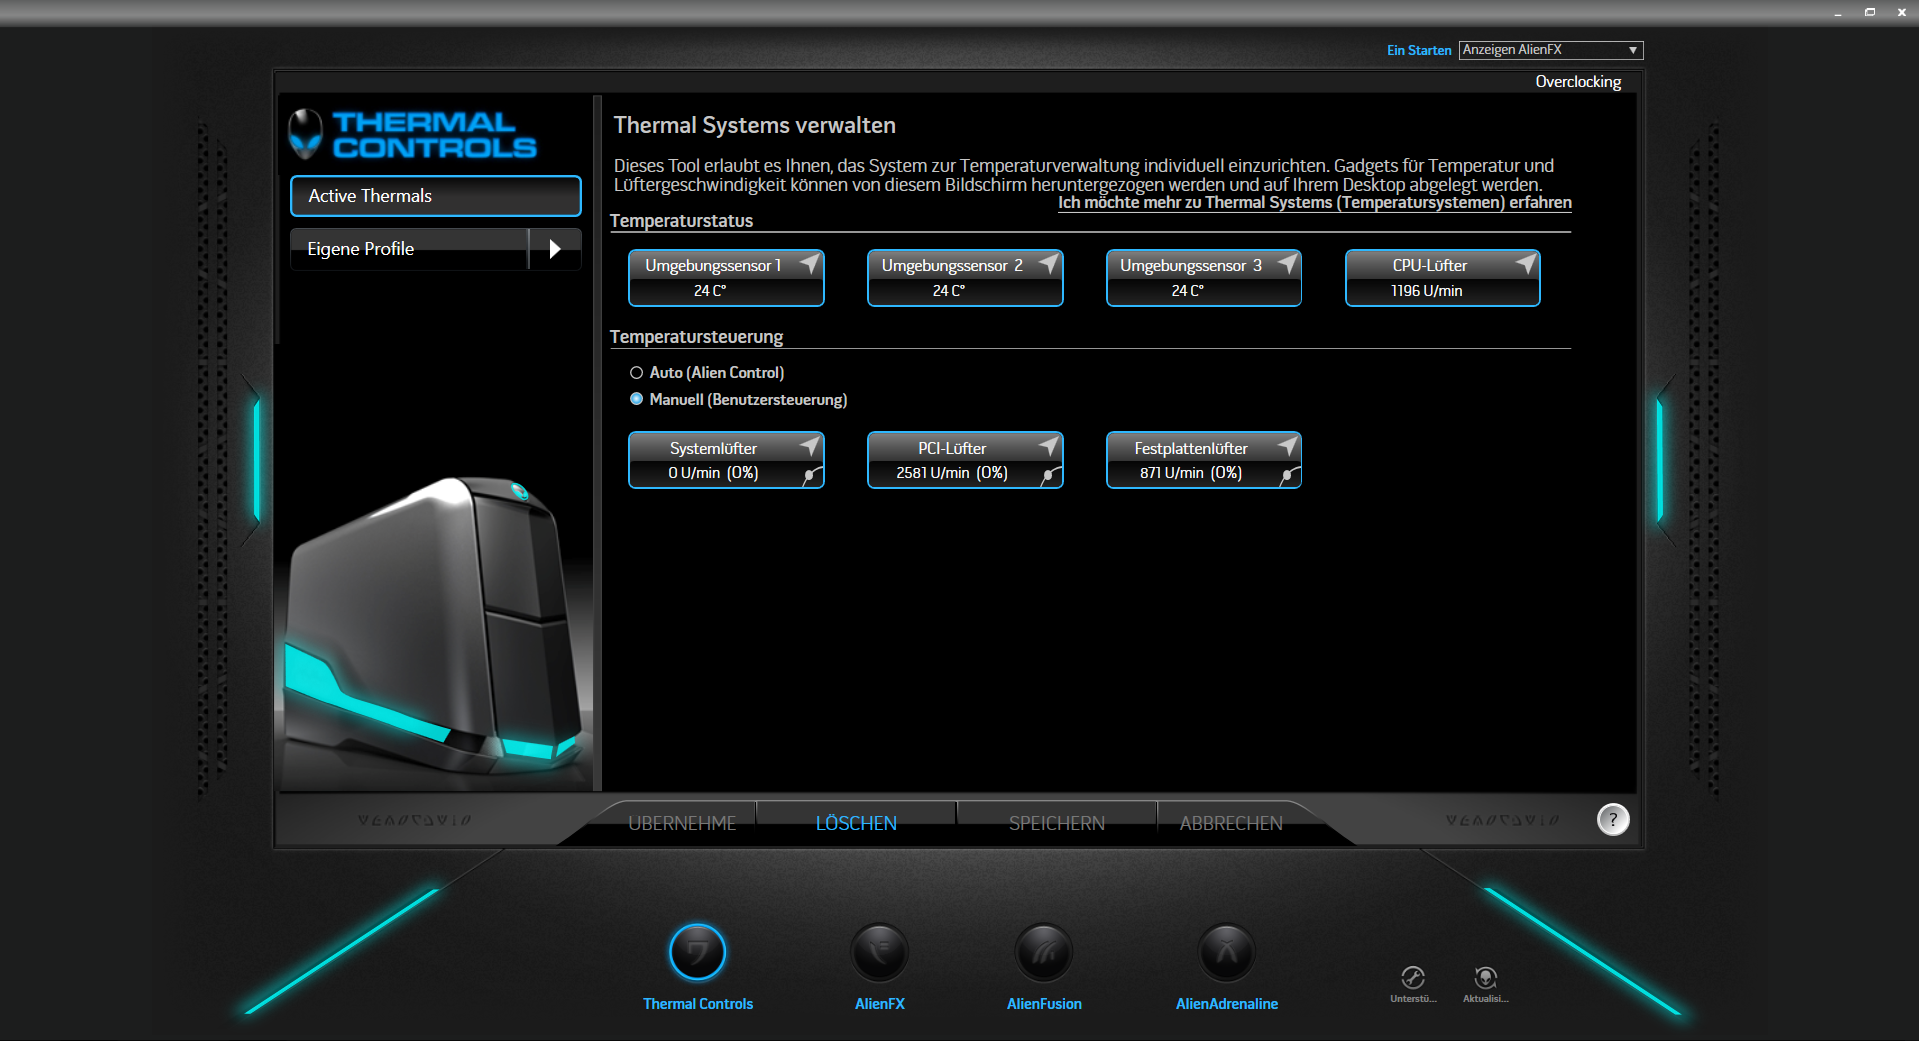
Task: Click the Thermal Controls label below icon
Action: [697, 1004]
